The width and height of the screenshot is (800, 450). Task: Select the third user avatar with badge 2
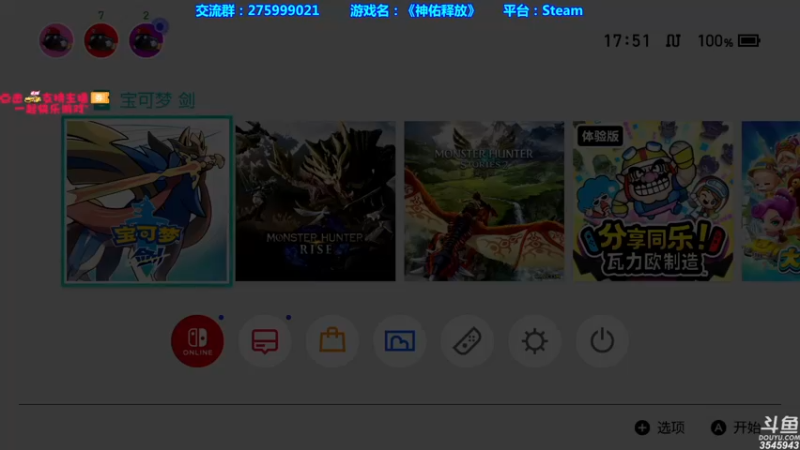point(146,40)
